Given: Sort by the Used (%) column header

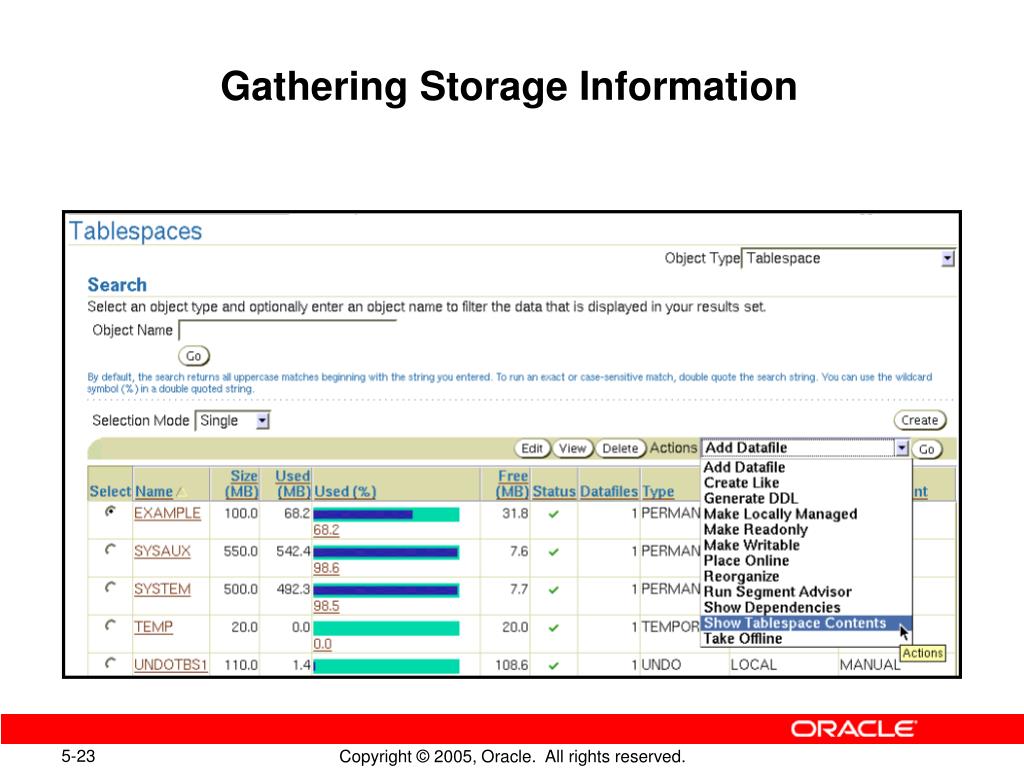Looking at the screenshot, I should click(x=345, y=491).
